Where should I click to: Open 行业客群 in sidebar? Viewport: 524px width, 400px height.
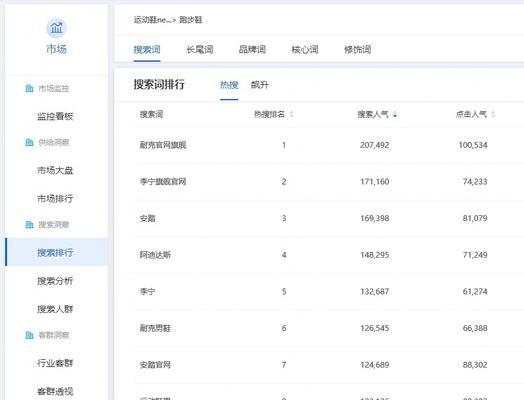tap(55, 363)
